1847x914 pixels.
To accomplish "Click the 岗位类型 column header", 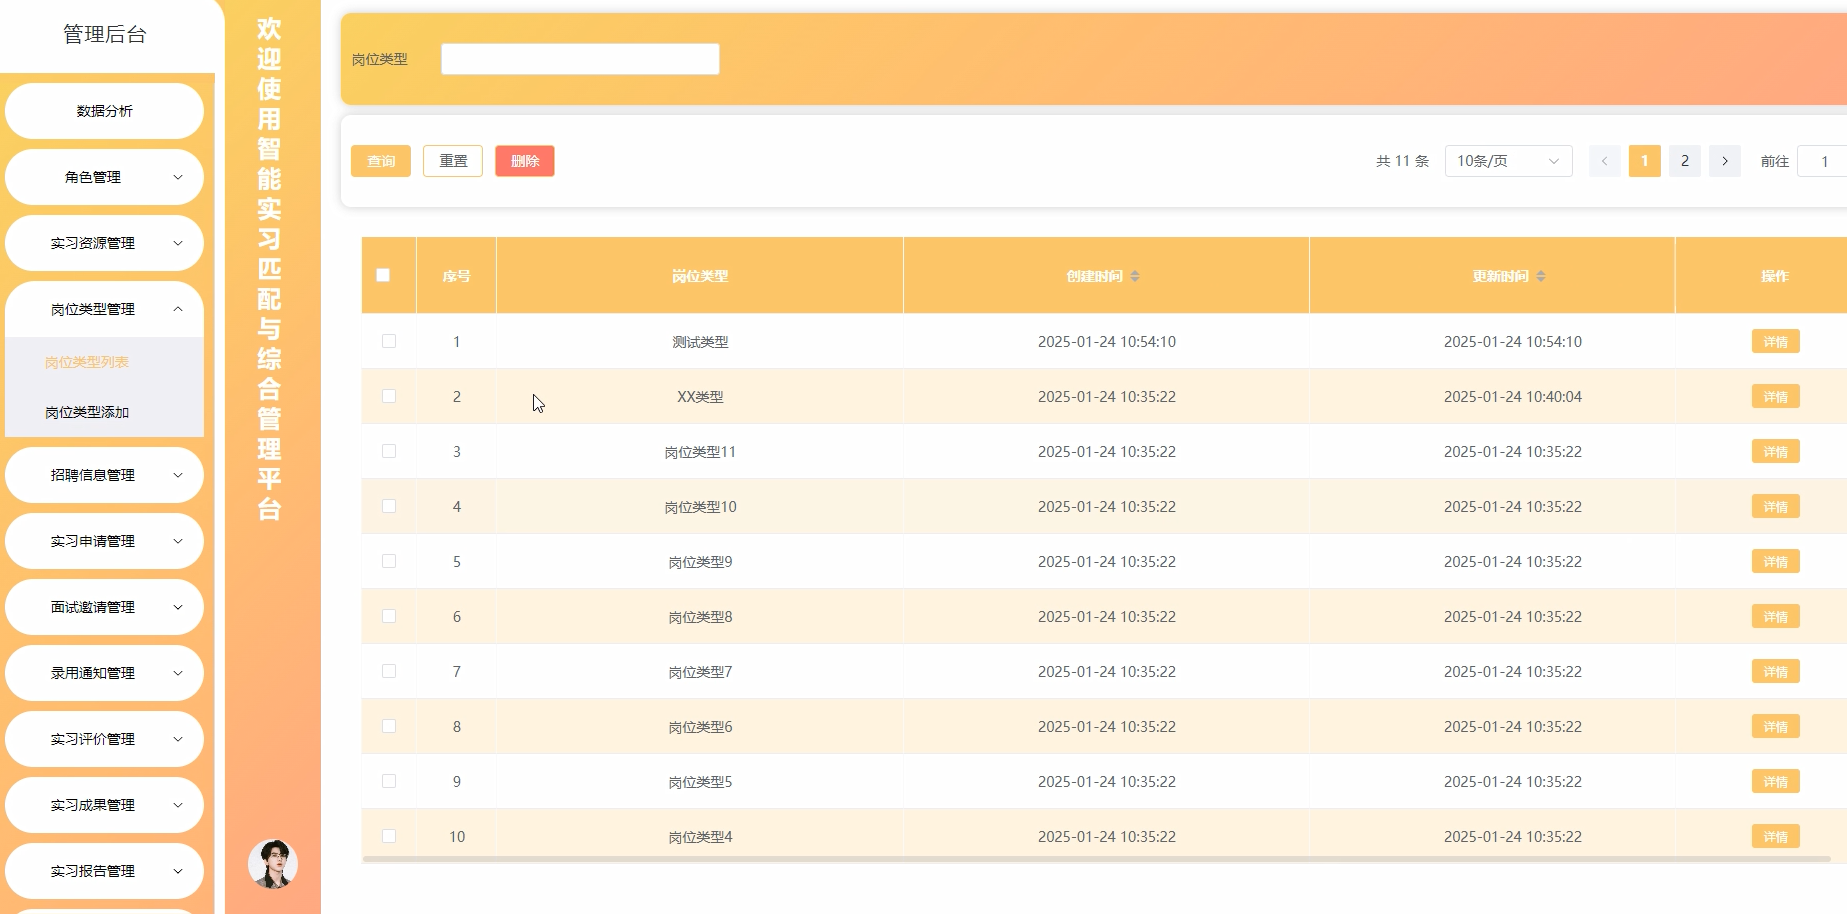I will 700,276.
